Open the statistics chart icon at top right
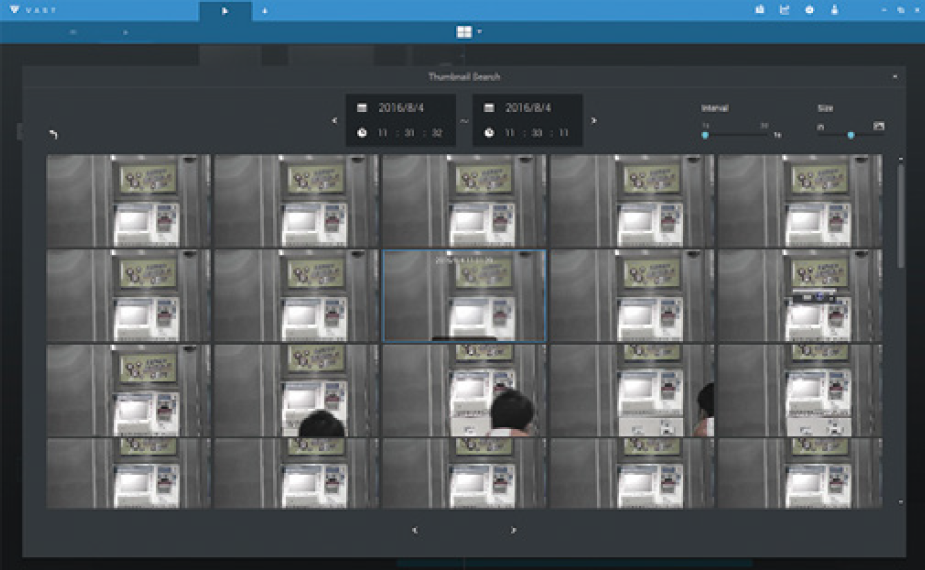This screenshot has width=925, height=570. pyautogui.click(x=784, y=10)
